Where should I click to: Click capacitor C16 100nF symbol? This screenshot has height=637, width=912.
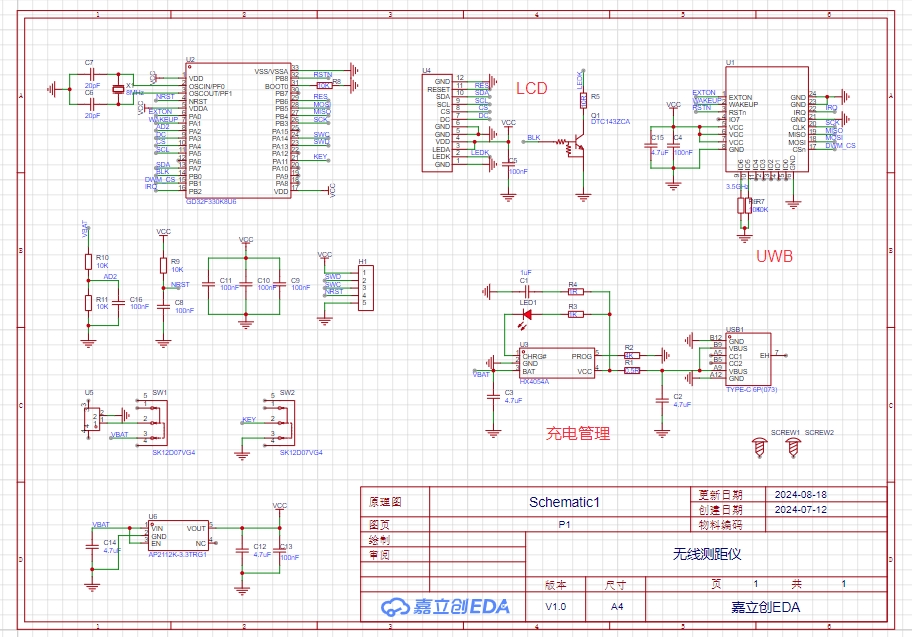(119, 303)
